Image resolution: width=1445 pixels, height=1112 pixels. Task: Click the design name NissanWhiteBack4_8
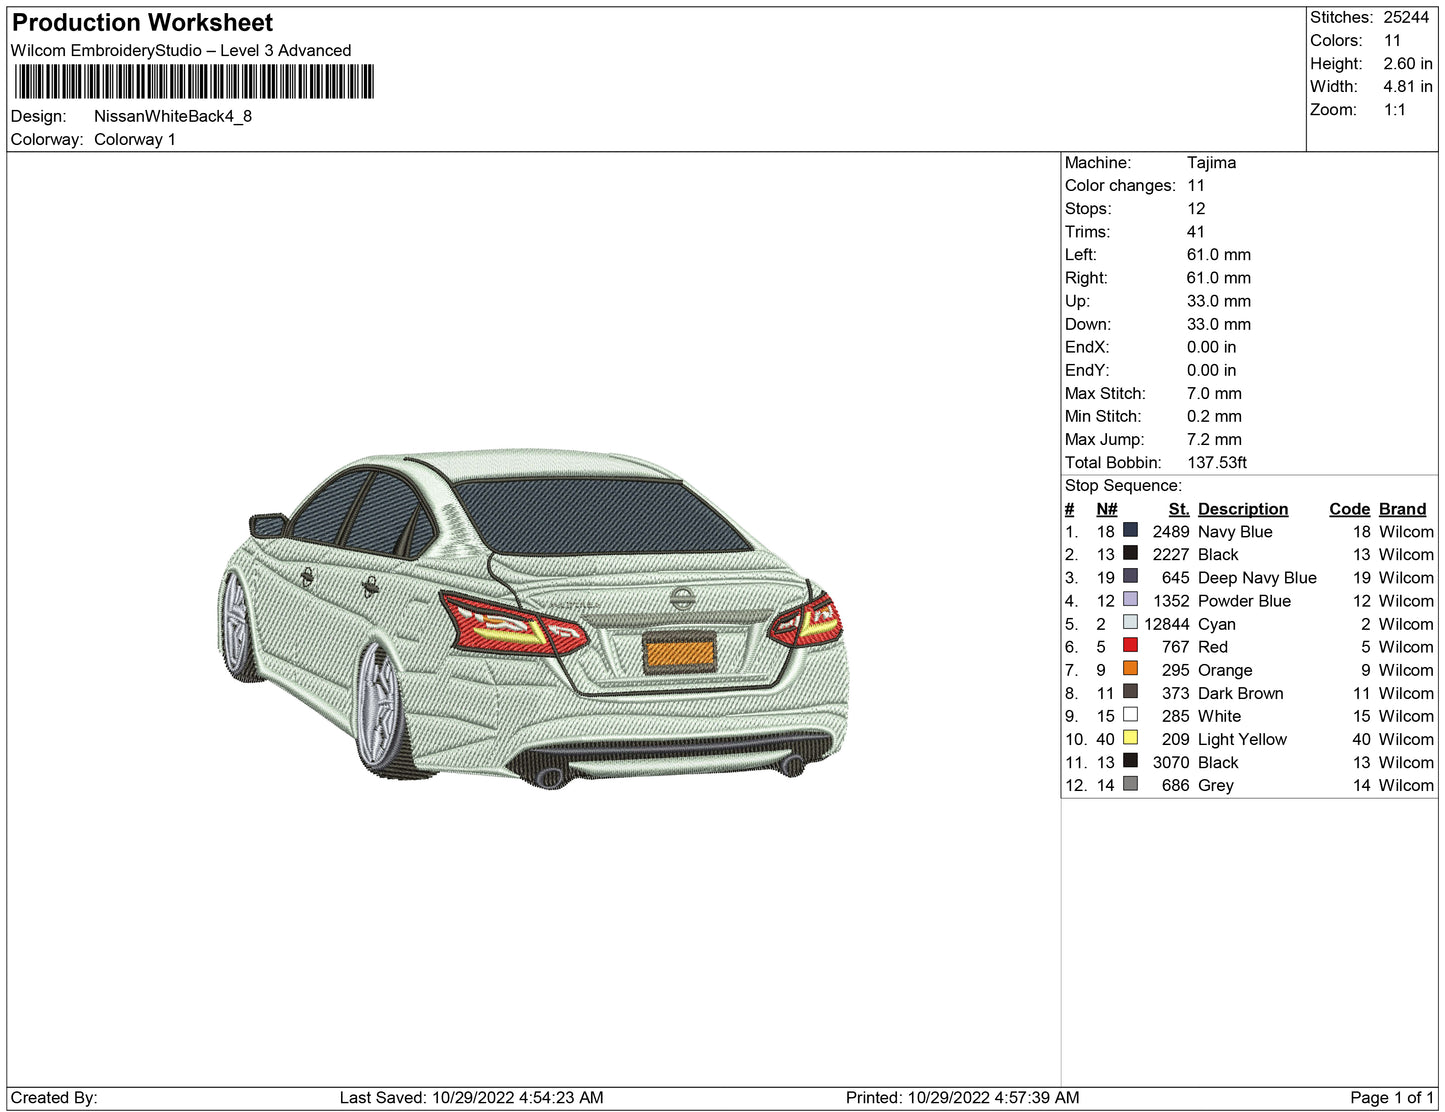[x=173, y=116]
